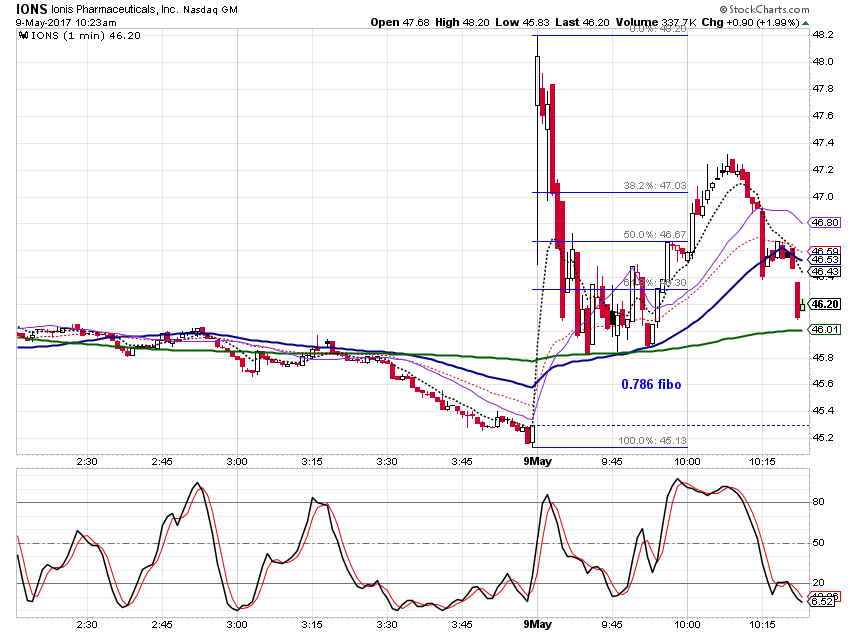Screen dimensions: 850x633
Task: Click the IONS (1 min) 46.20 legend label
Action: pyautogui.click(x=86, y=36)
